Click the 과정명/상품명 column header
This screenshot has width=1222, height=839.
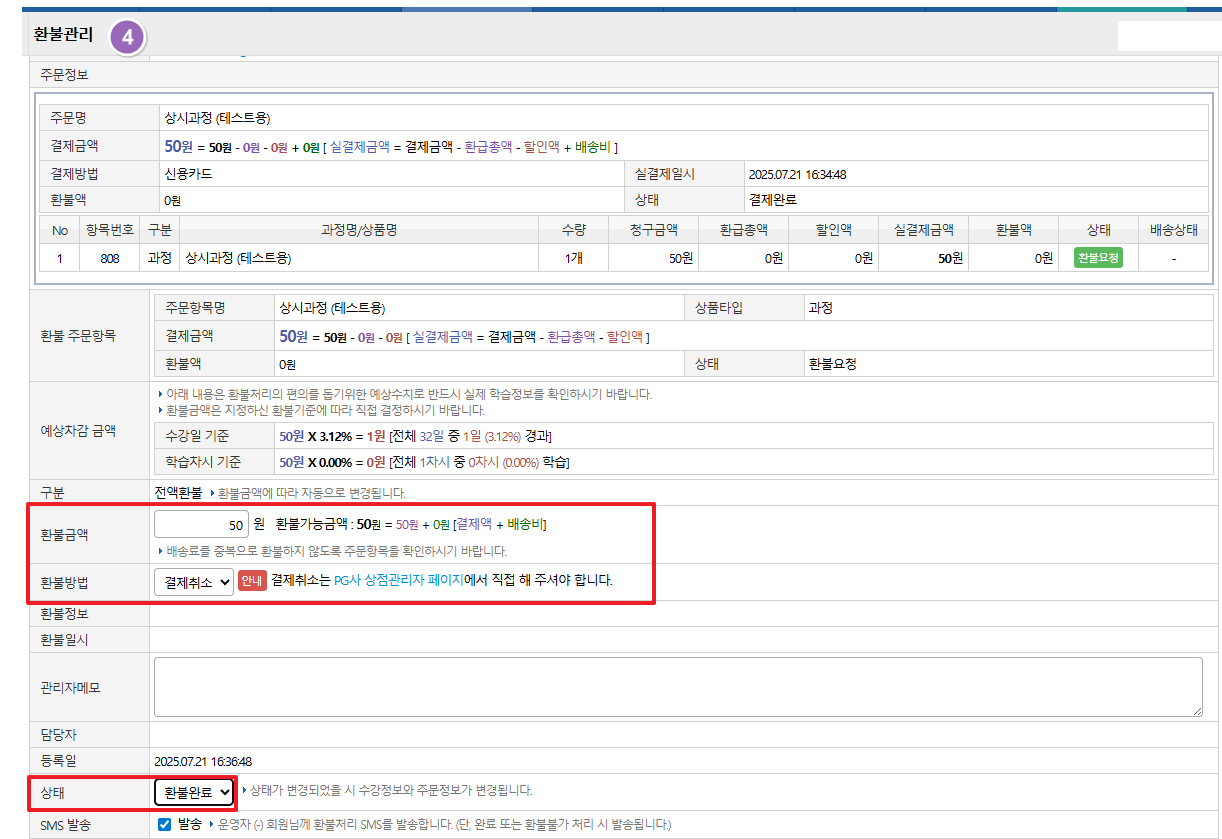358,230
